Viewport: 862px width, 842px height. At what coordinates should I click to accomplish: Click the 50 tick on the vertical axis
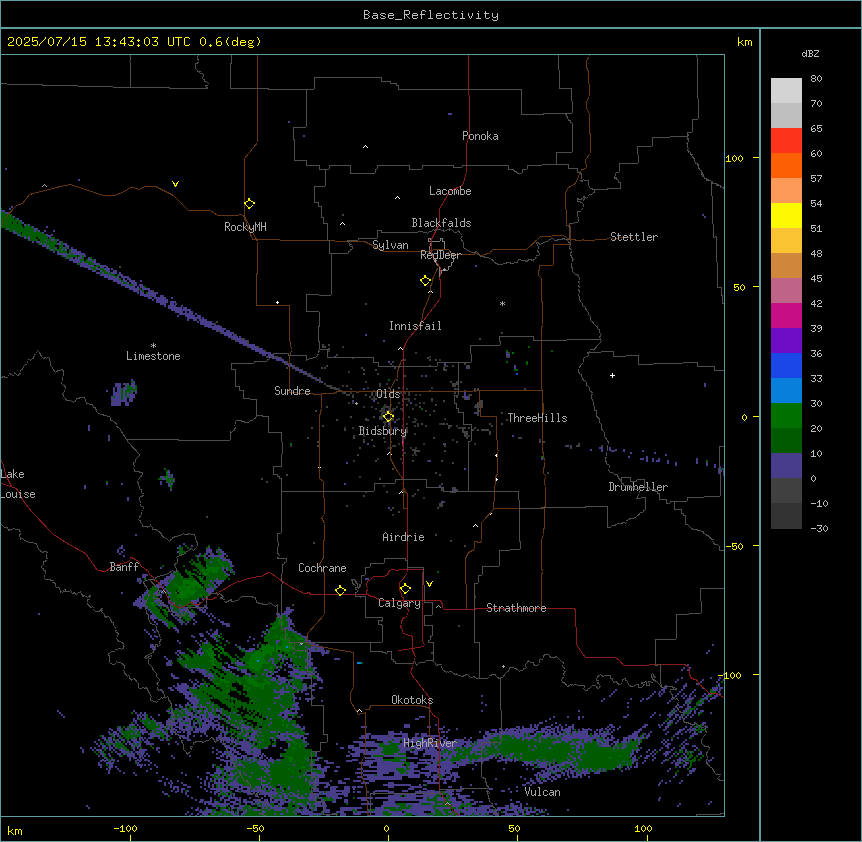pyautogui.click(x=739, y=287)
